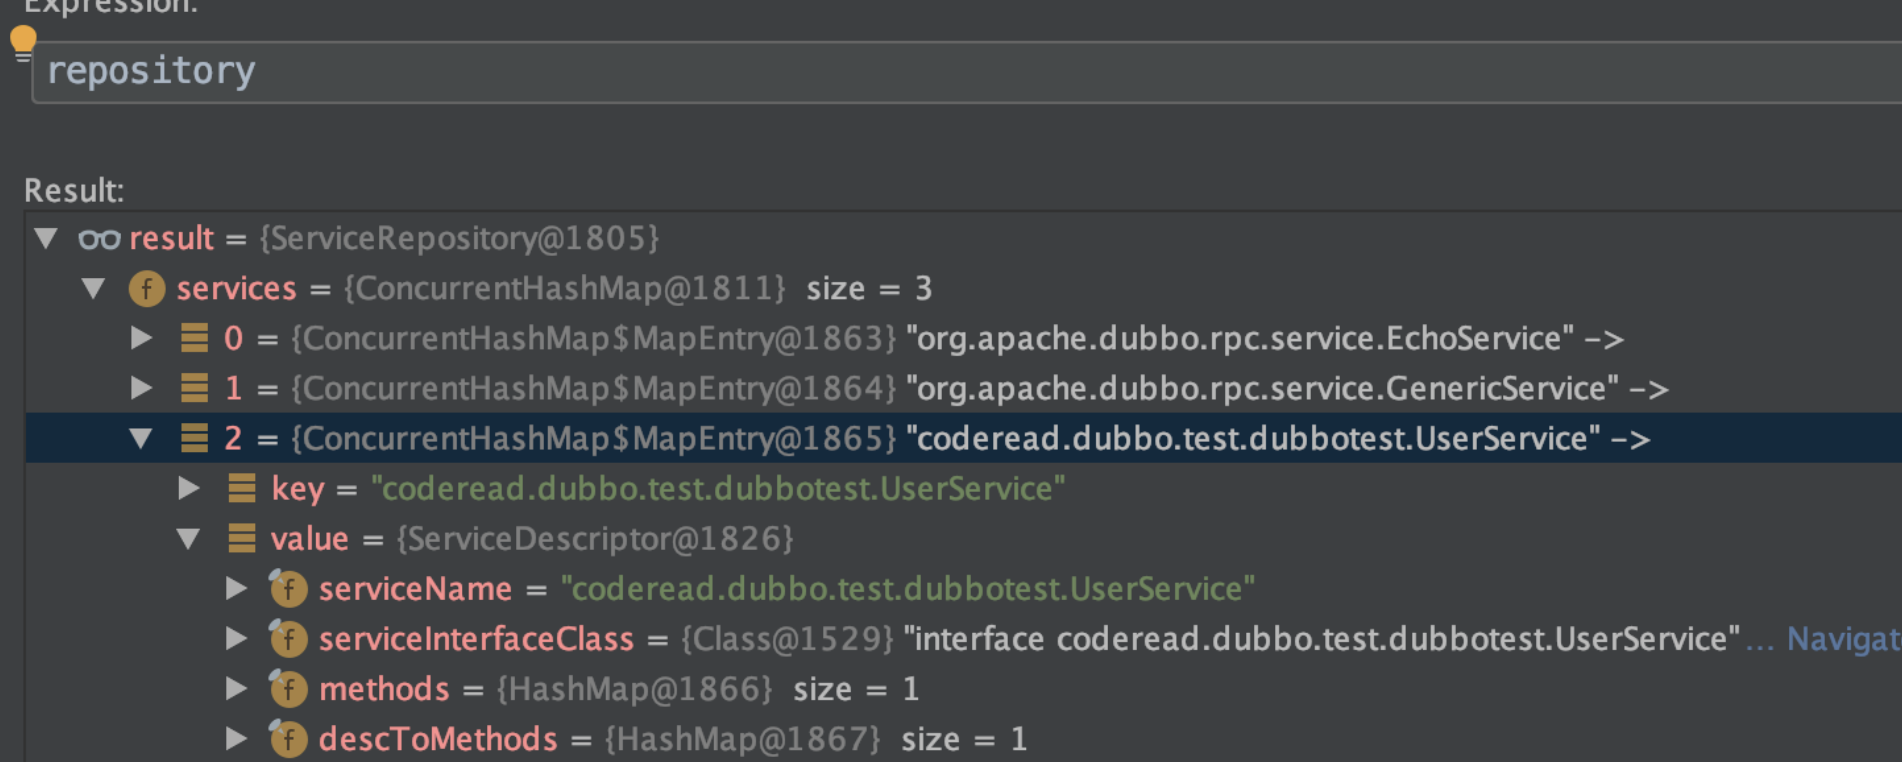The width and height of the screenshot is (1902, 762).
Task: Expand the methods HashMap field
Action: pyautogui.click(x=236, y=688)
